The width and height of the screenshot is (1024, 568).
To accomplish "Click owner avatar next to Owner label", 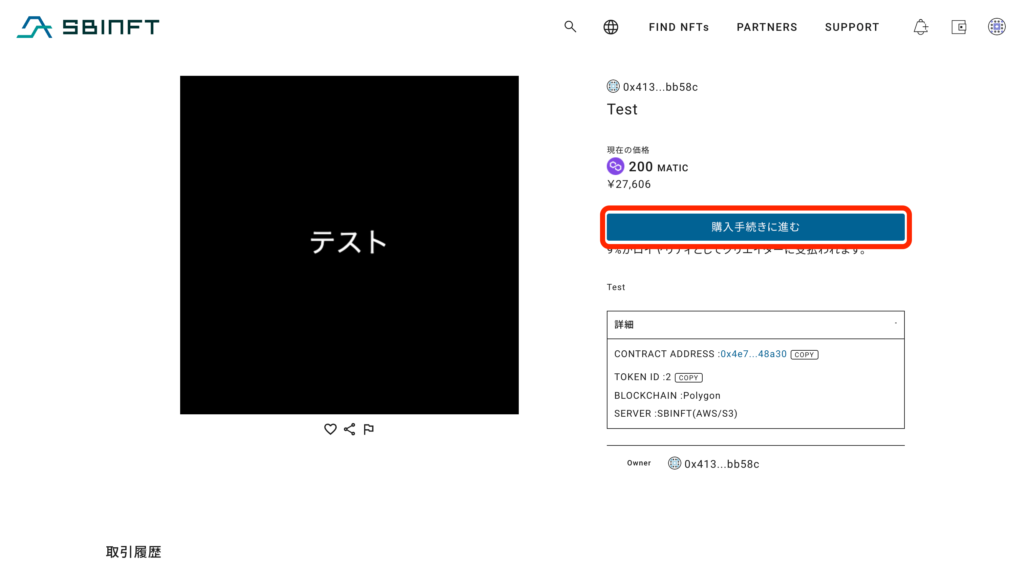I will pyautogui.click(x=675, y=464).
